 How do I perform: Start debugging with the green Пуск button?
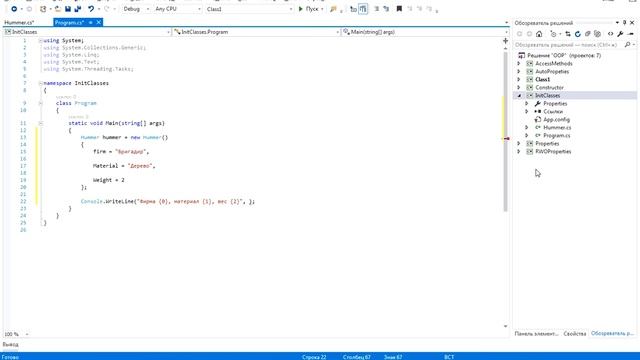(x=308, y=9)
